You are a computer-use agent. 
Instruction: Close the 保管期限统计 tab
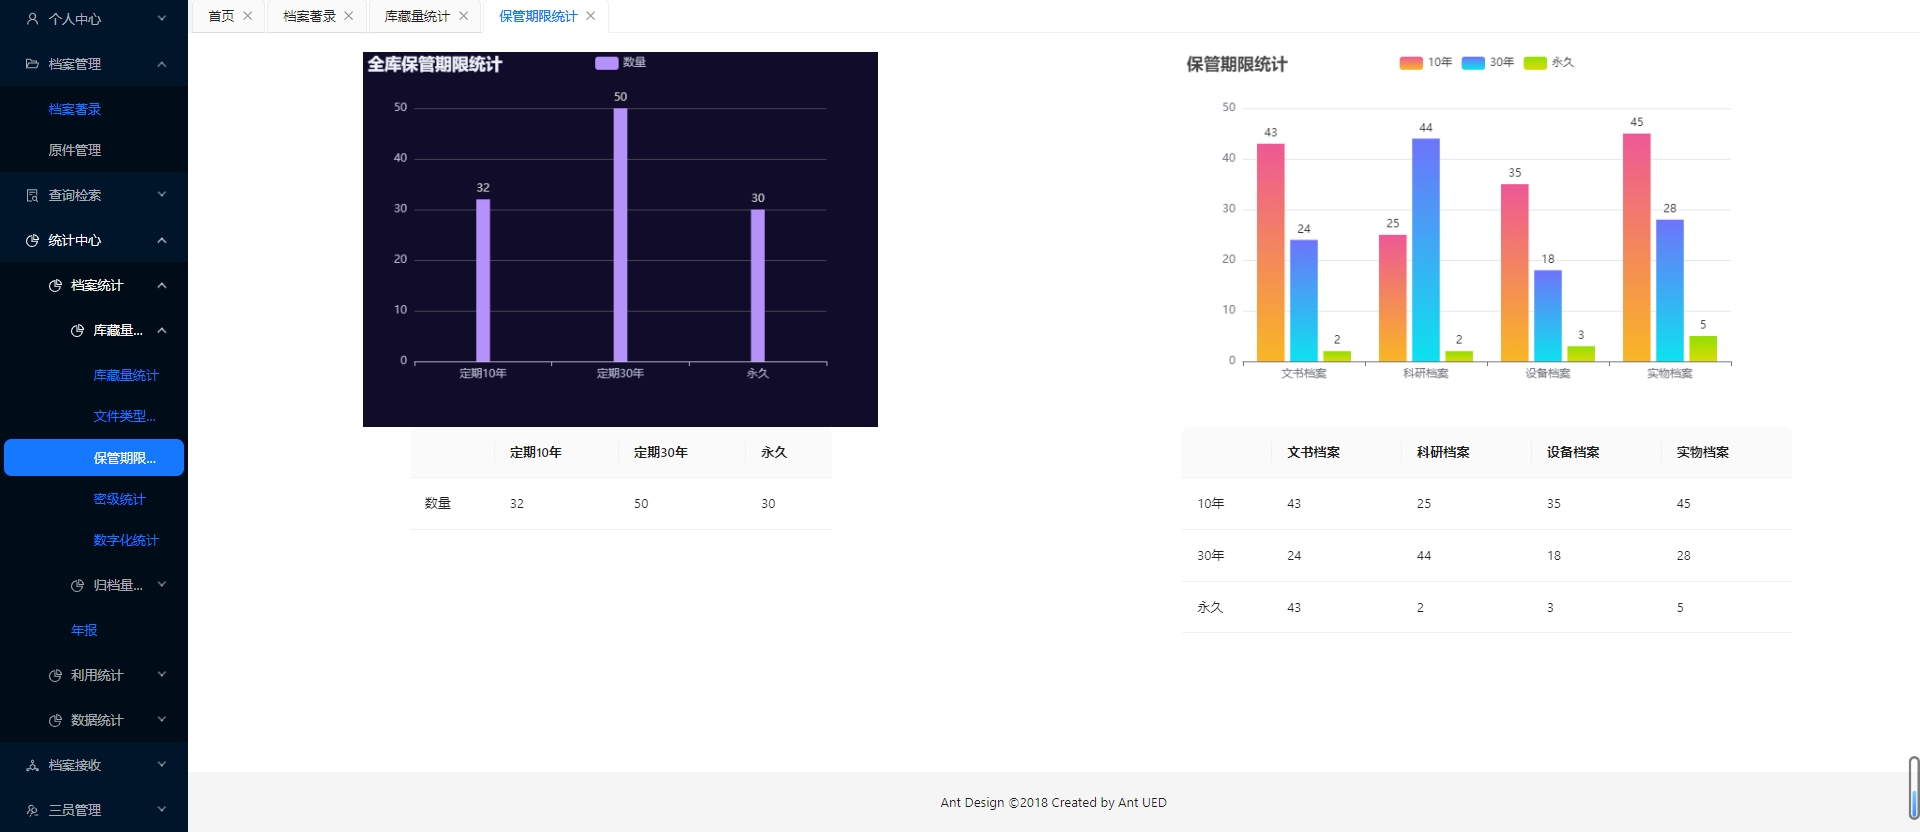pyautogui.click(x=591, y=16)
